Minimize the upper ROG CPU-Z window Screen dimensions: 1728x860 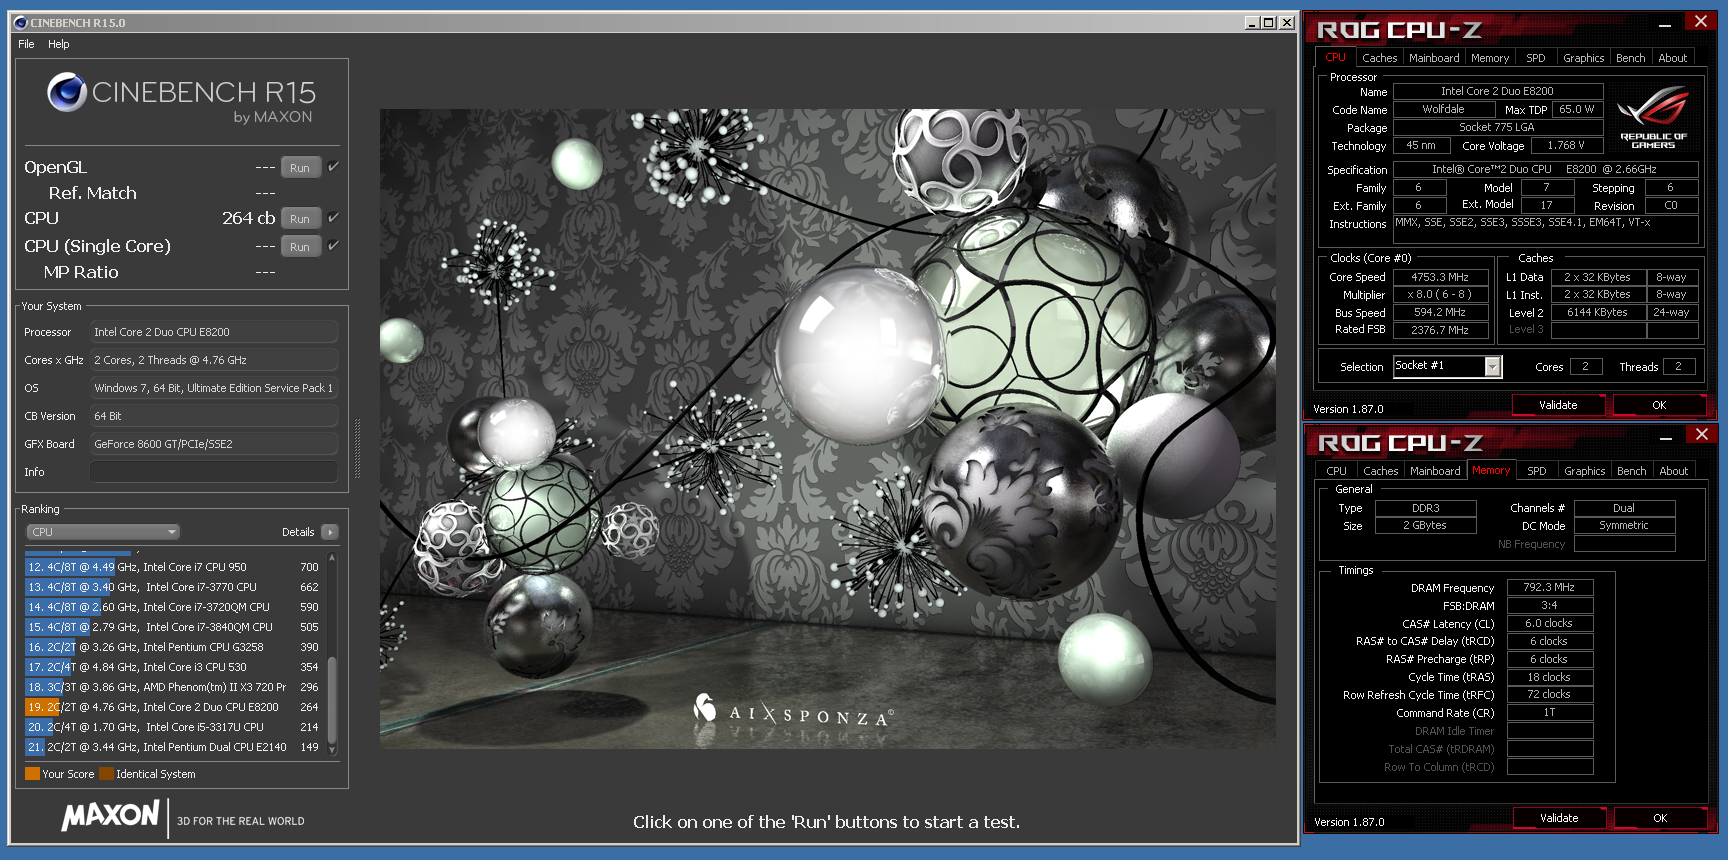[1665, 24]
